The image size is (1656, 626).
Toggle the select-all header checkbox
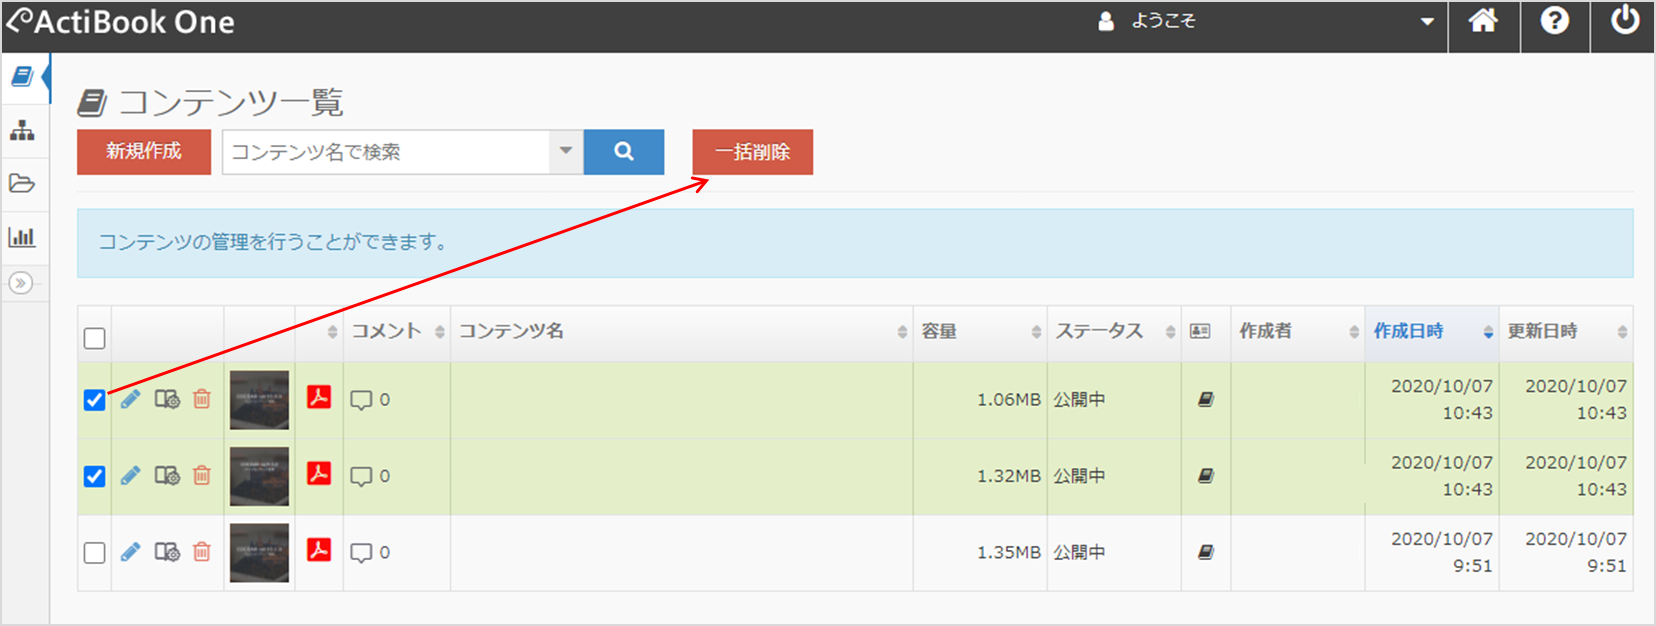(94, 338)
